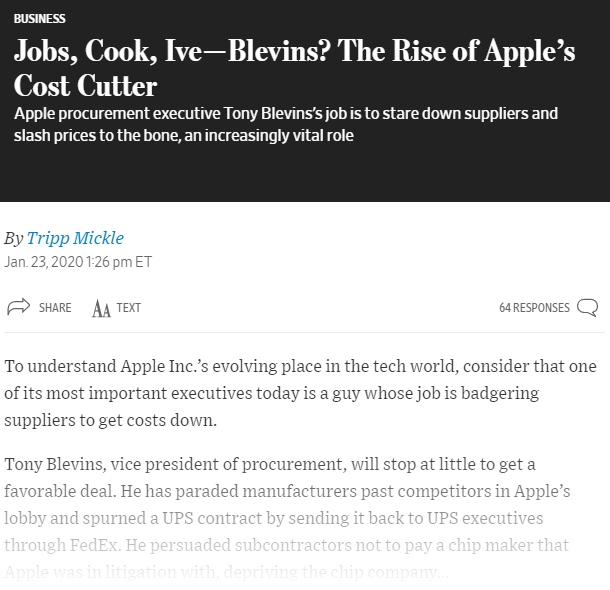The image size is (610, 590).
Task: Click the Jan. 23, 2020 timestamp
Action: 78,262
